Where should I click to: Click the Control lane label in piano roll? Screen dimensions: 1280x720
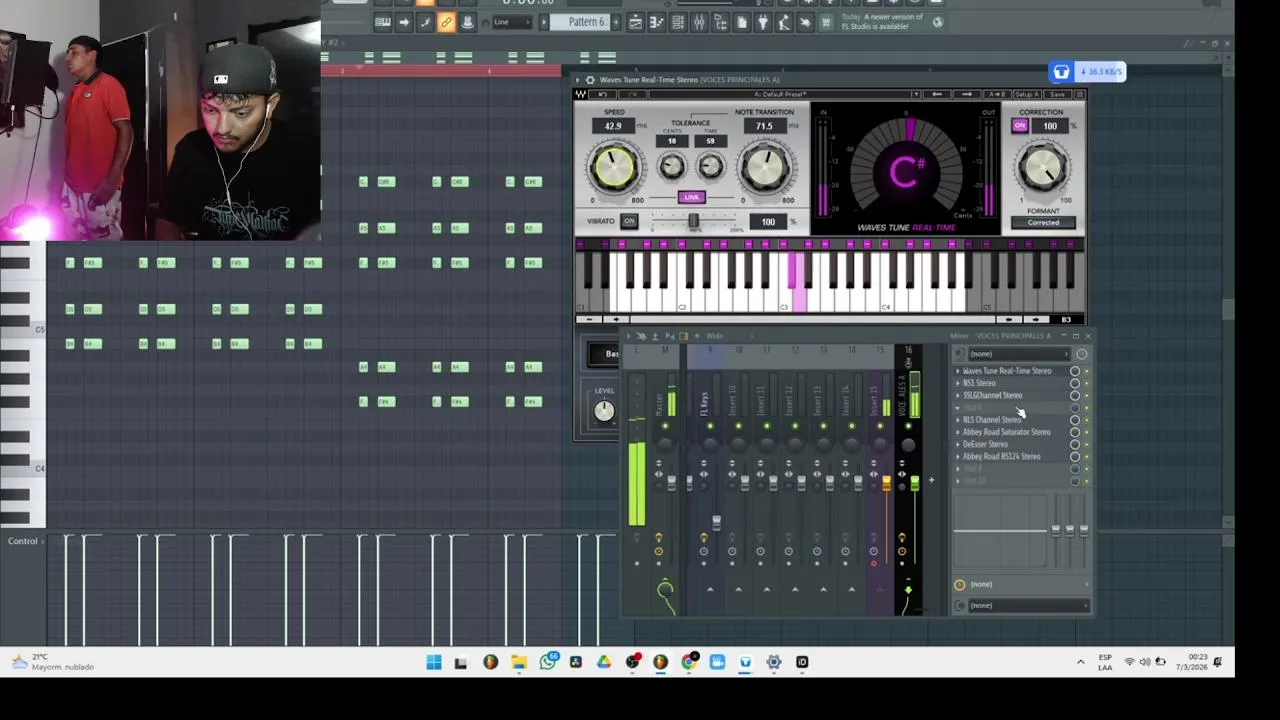tap(22, 541)
